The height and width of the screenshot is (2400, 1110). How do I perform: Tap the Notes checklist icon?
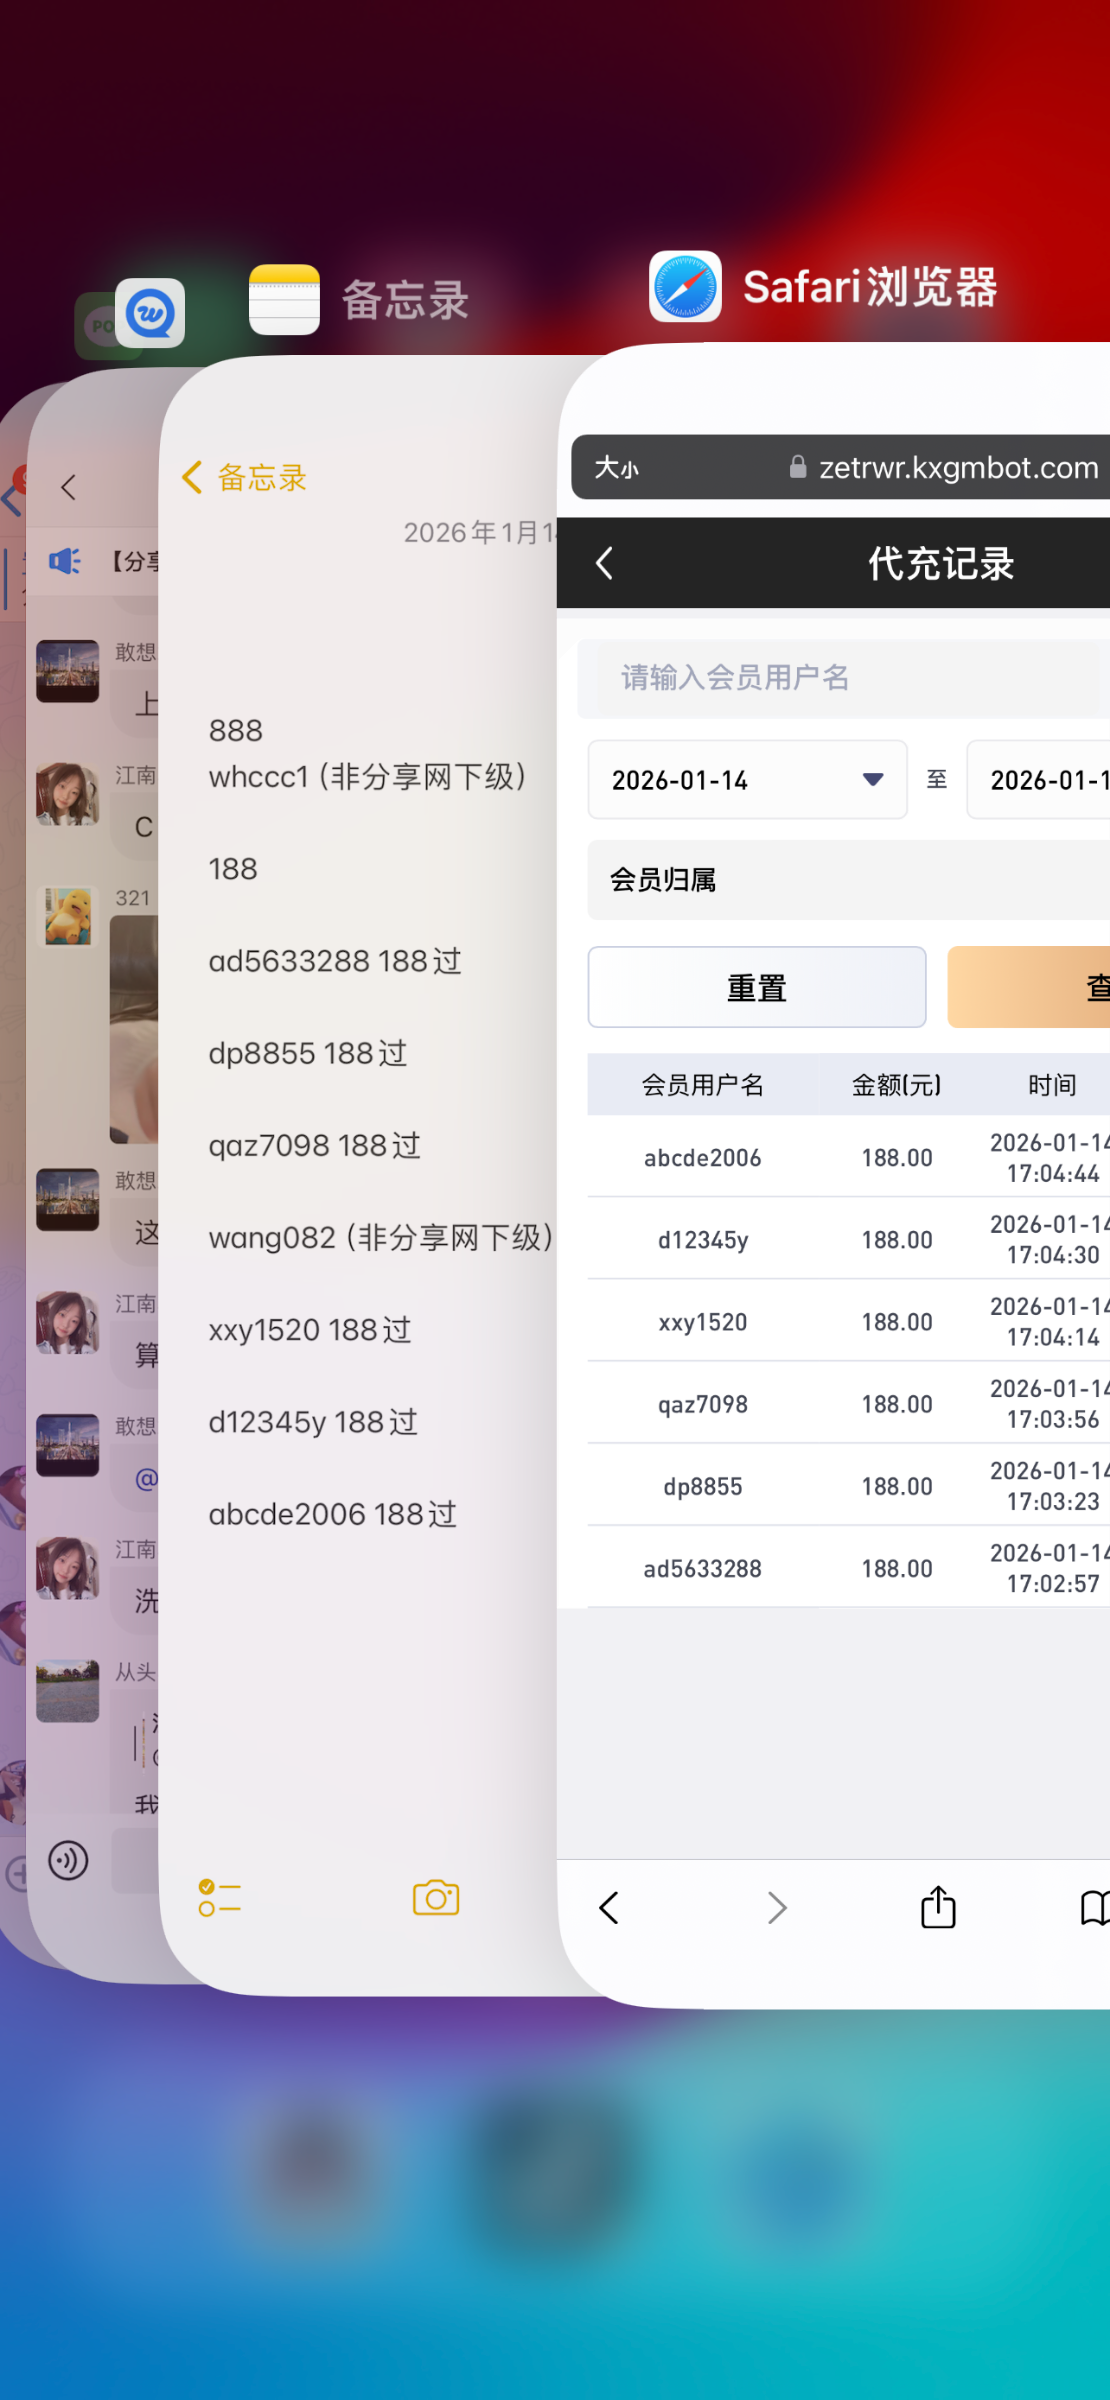pos(219,1898)
